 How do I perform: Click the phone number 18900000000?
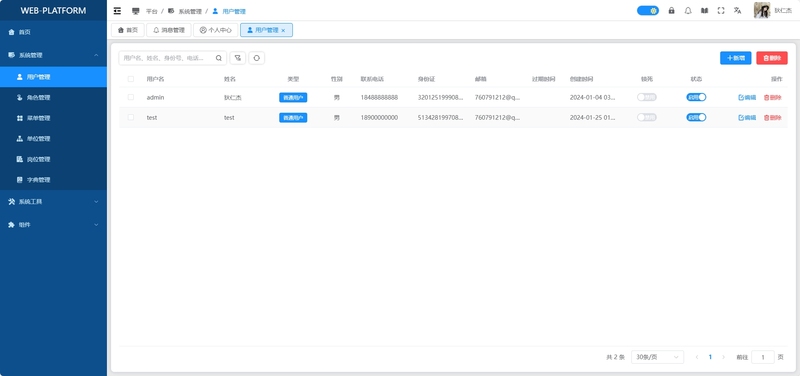379,117
